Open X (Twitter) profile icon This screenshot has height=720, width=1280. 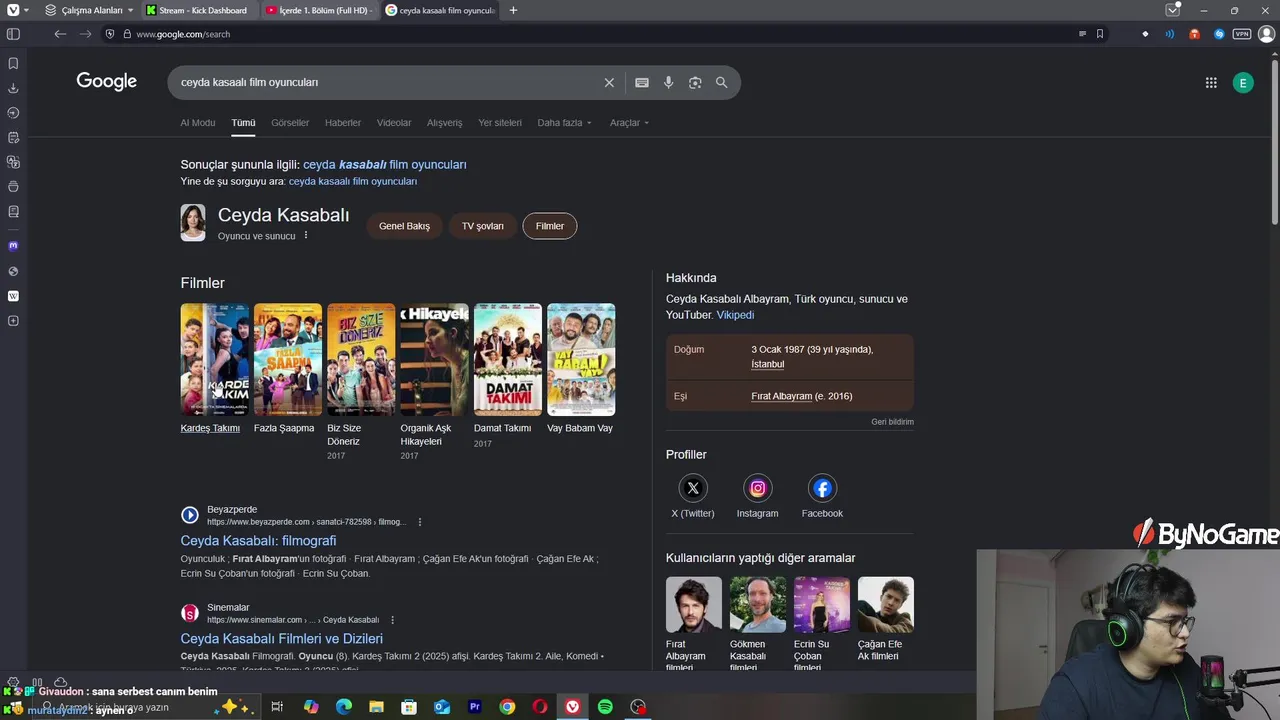point(693,488)
